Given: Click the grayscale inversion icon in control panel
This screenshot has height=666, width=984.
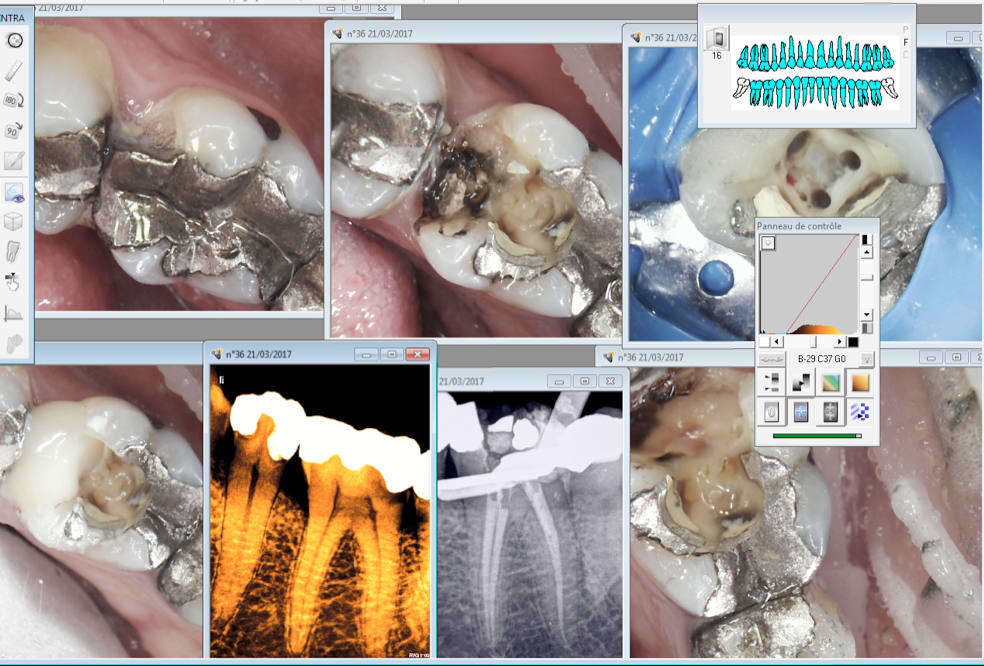Looking at the screenshot, I should [801, 382].
